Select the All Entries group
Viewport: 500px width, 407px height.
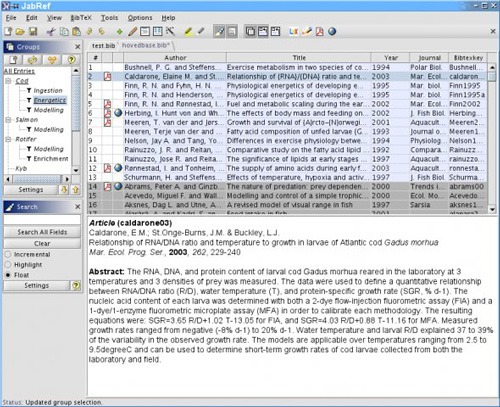19,71
